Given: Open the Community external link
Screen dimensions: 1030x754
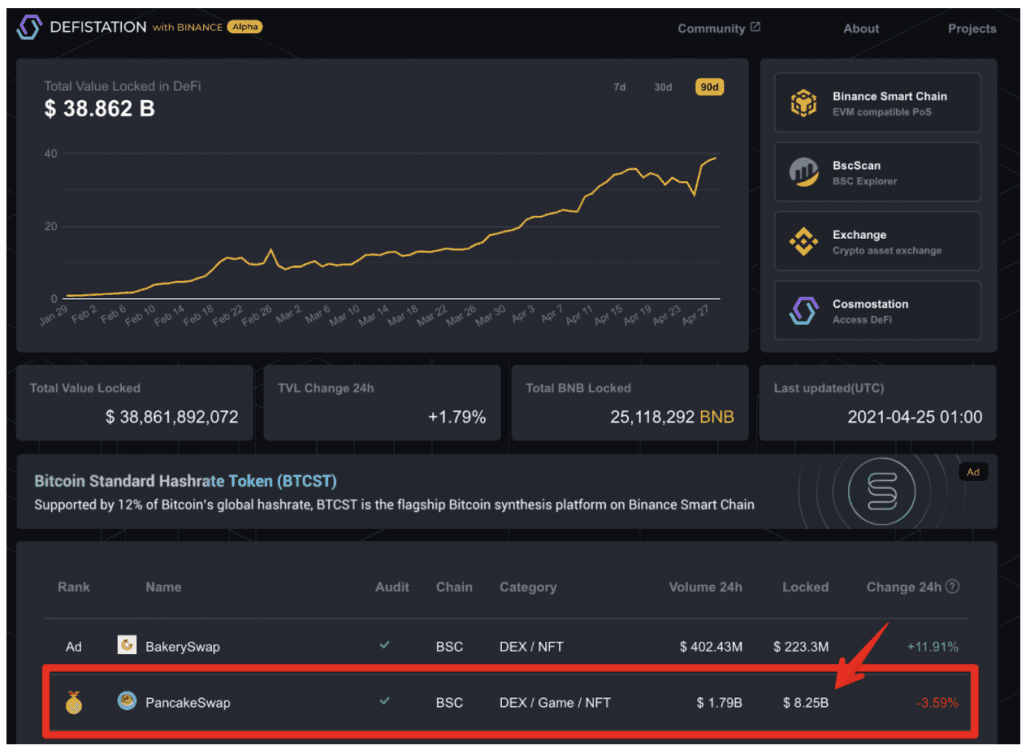Looking at the screenshot, I should [x=719, y=28].
